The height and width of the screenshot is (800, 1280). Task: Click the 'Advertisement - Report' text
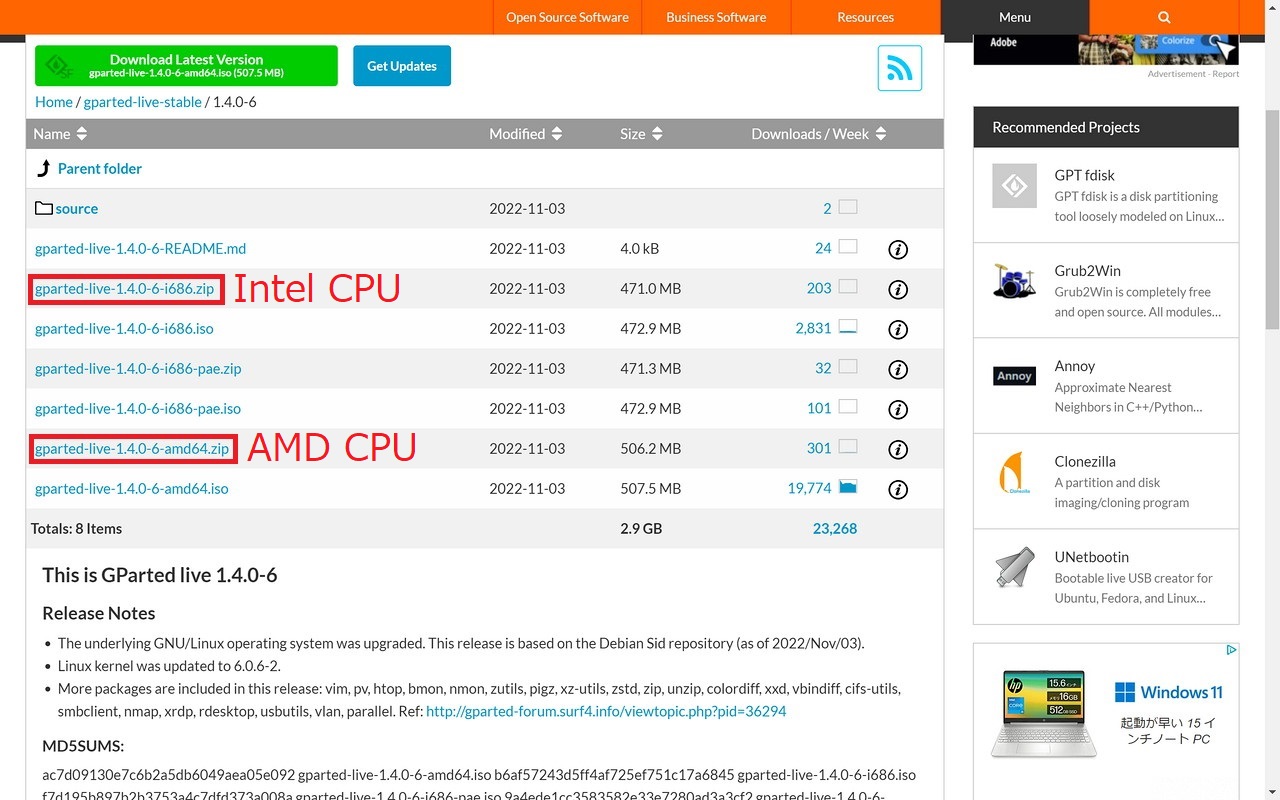coord(1193,74)
